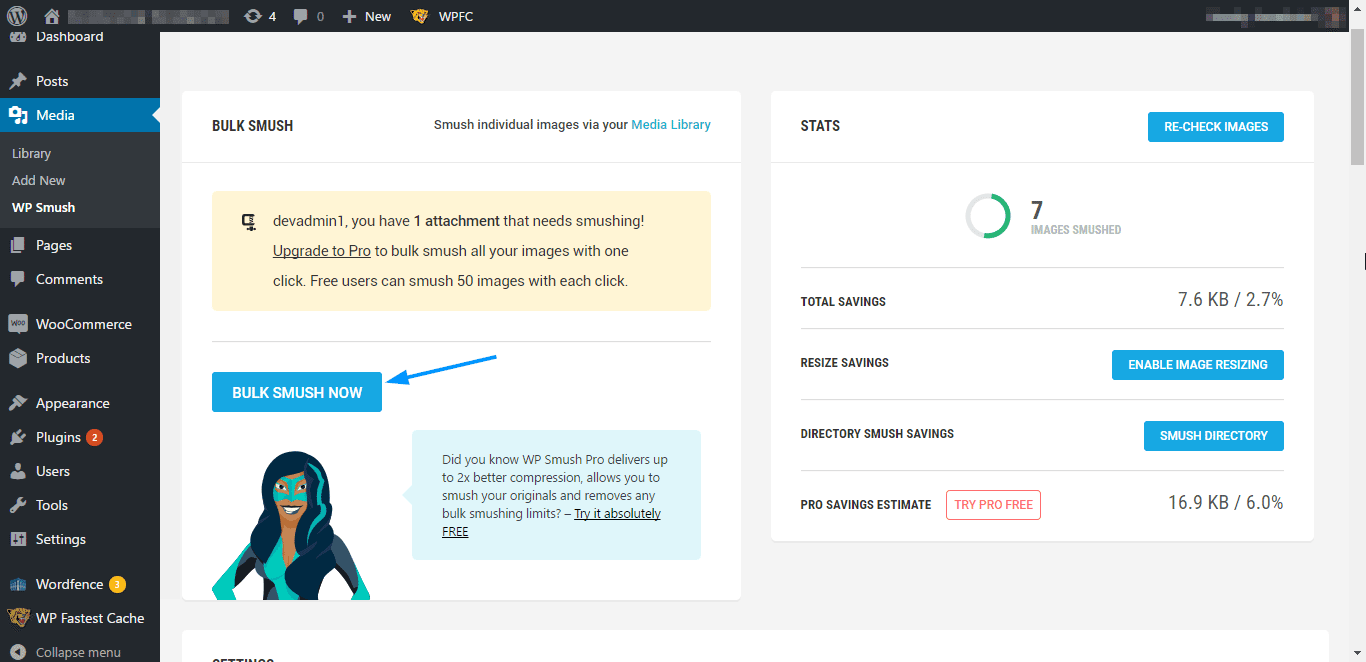Open comments bubble icon in admin bar
Screen dimensions: 1366x662
coord(301,17)
